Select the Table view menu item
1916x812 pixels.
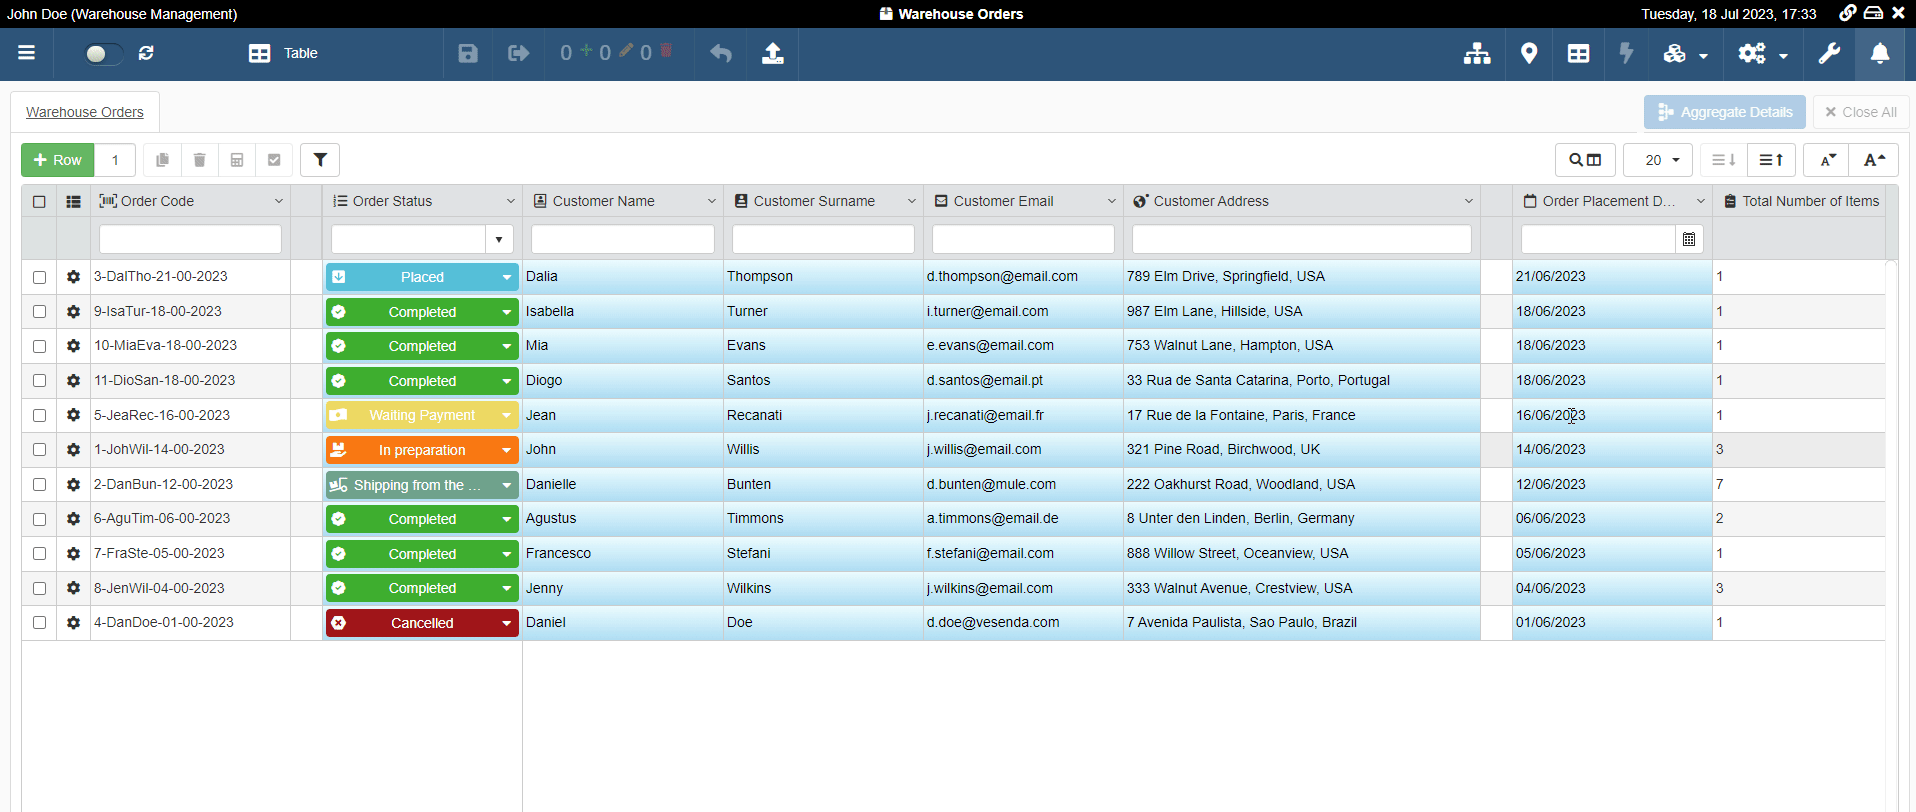tap(283, 53)
